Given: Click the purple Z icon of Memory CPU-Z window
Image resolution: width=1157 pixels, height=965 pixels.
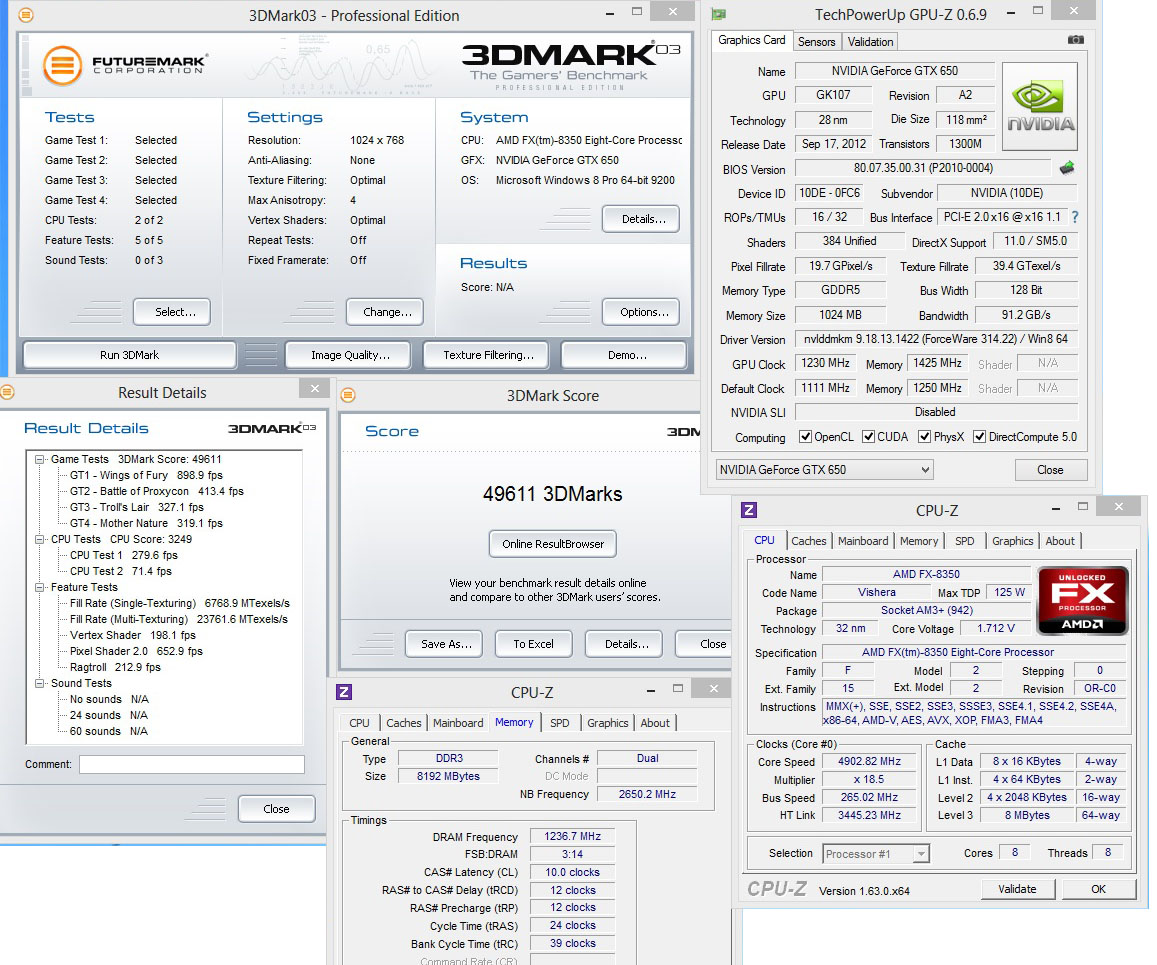Looking at the screenshot, I should click(x=344, y=692).
